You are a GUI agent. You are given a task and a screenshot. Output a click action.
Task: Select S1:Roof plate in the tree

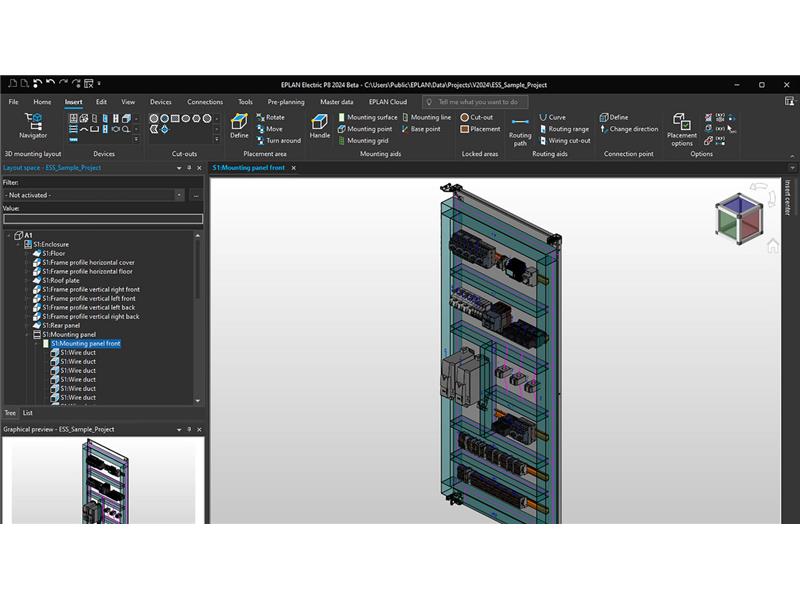pos(61,281)
